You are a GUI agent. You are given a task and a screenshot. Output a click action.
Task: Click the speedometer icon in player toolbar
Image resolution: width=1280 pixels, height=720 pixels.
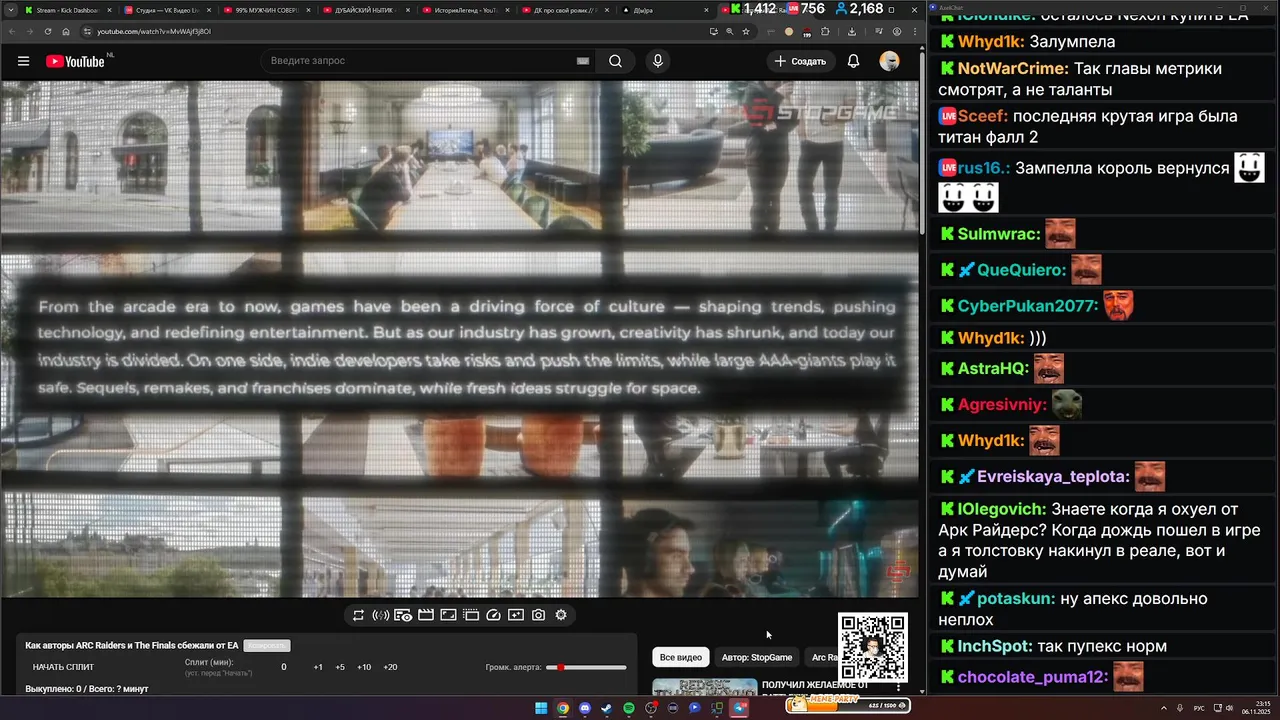click(492, 615)
